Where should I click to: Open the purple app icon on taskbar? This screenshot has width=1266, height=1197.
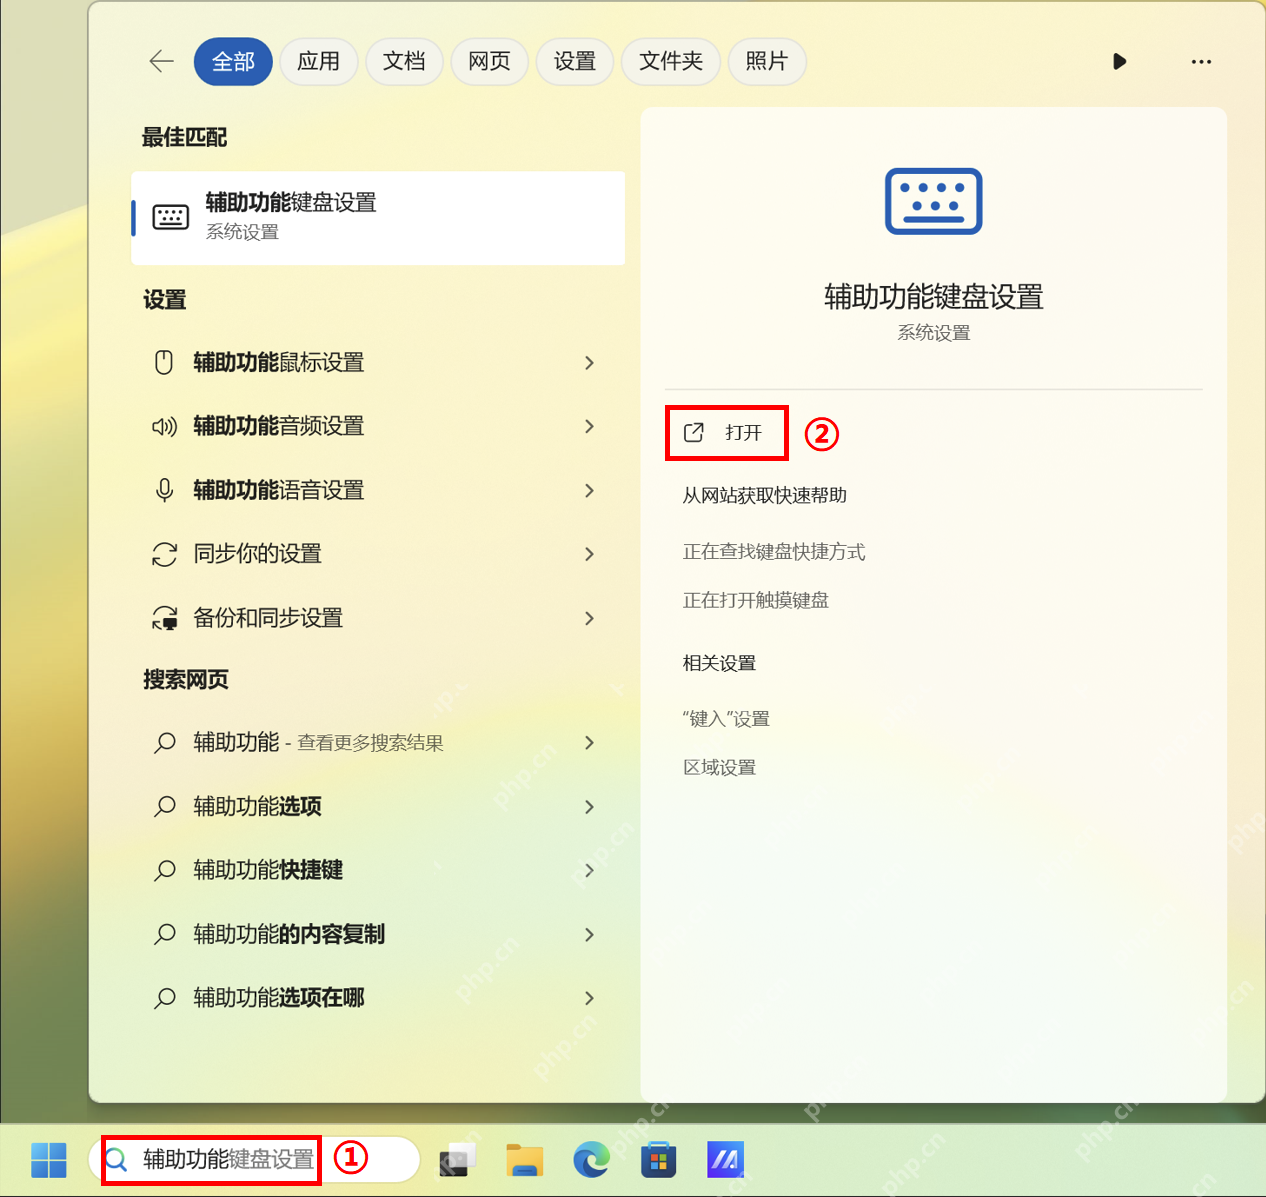[725, 1160]
